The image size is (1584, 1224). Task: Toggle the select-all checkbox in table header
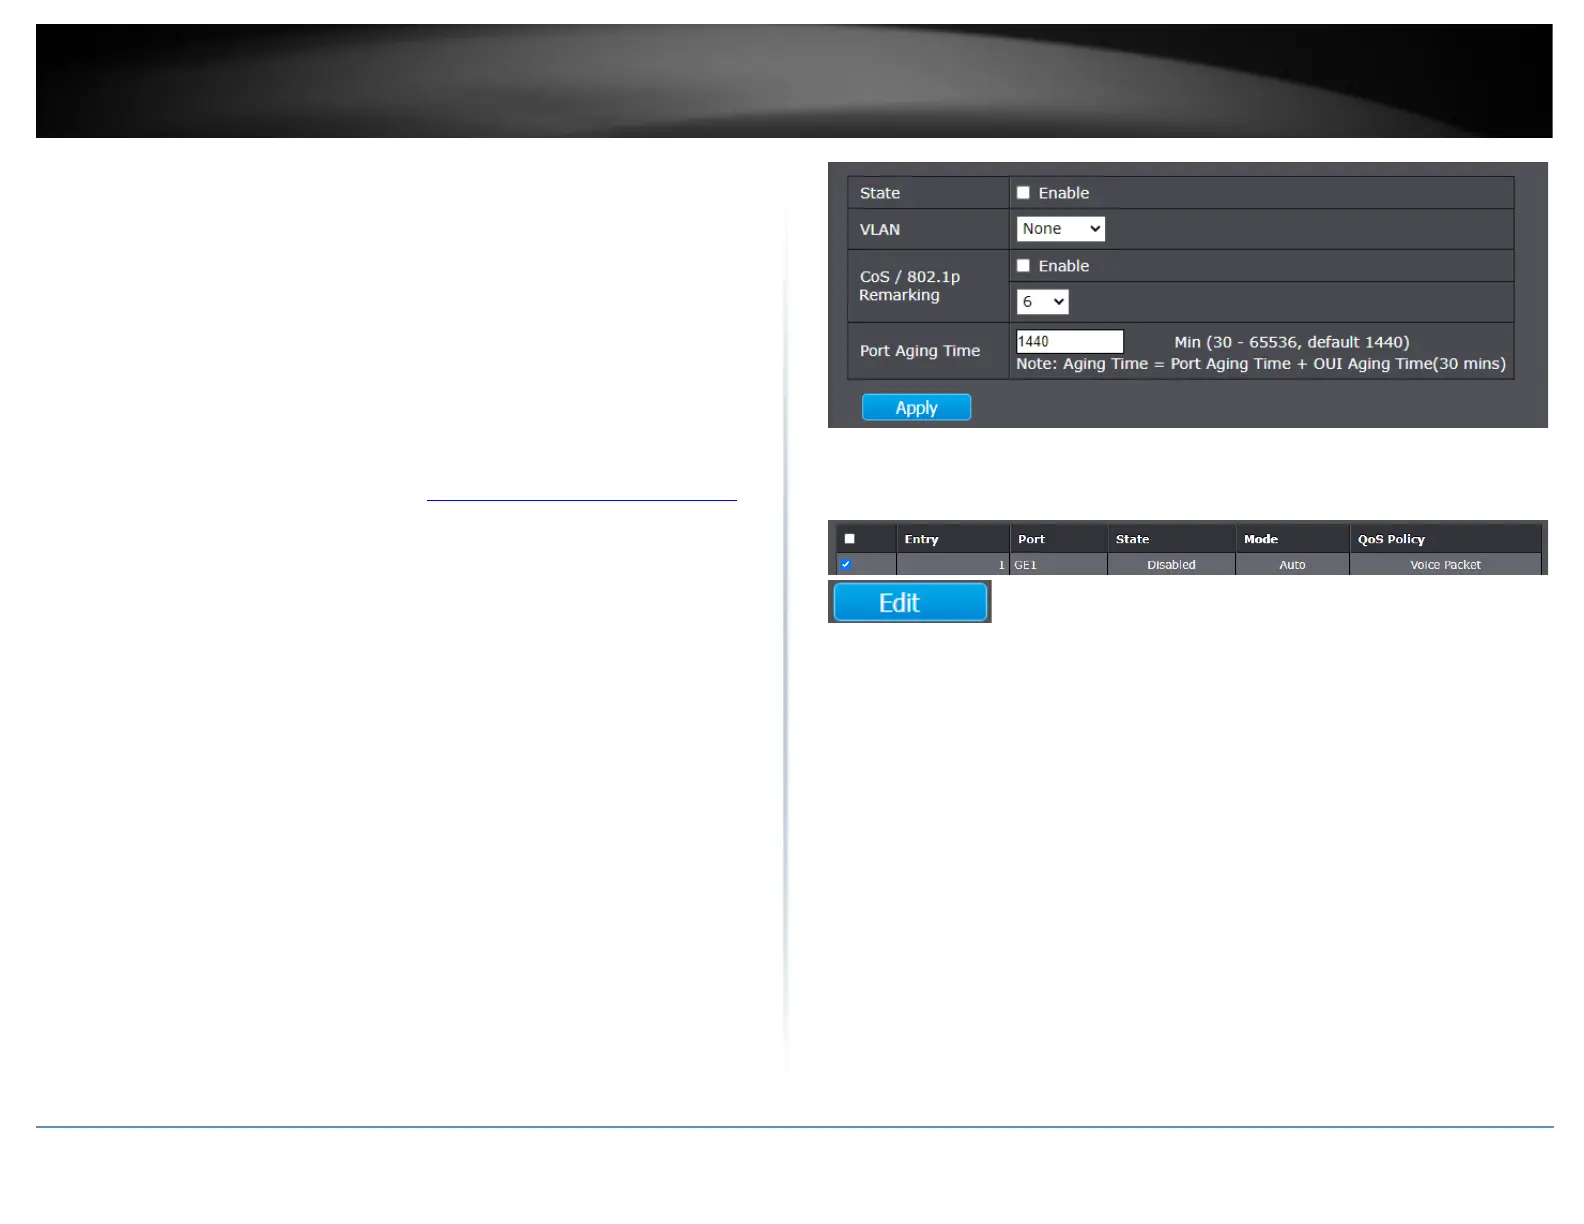coord(849,539)
